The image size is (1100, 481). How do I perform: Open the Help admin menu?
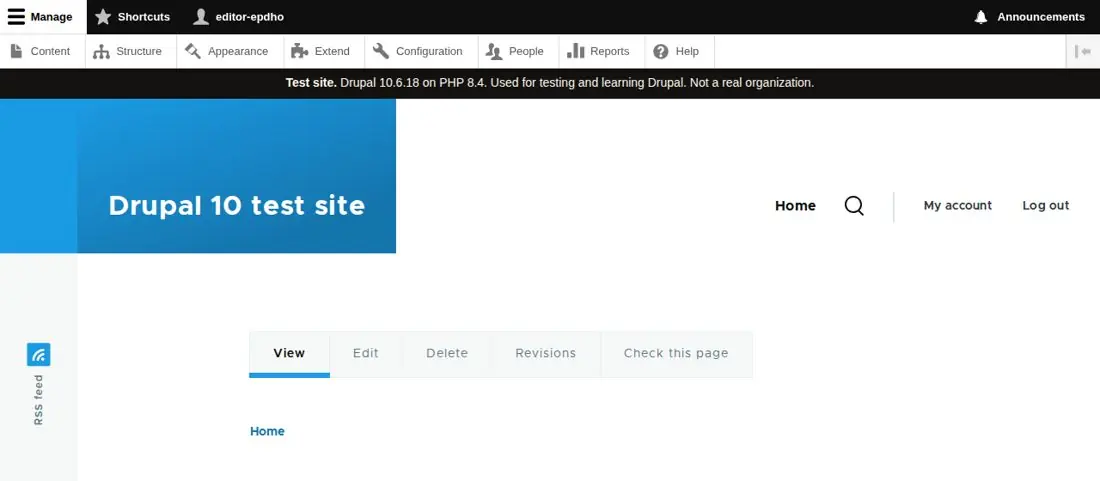679,51
